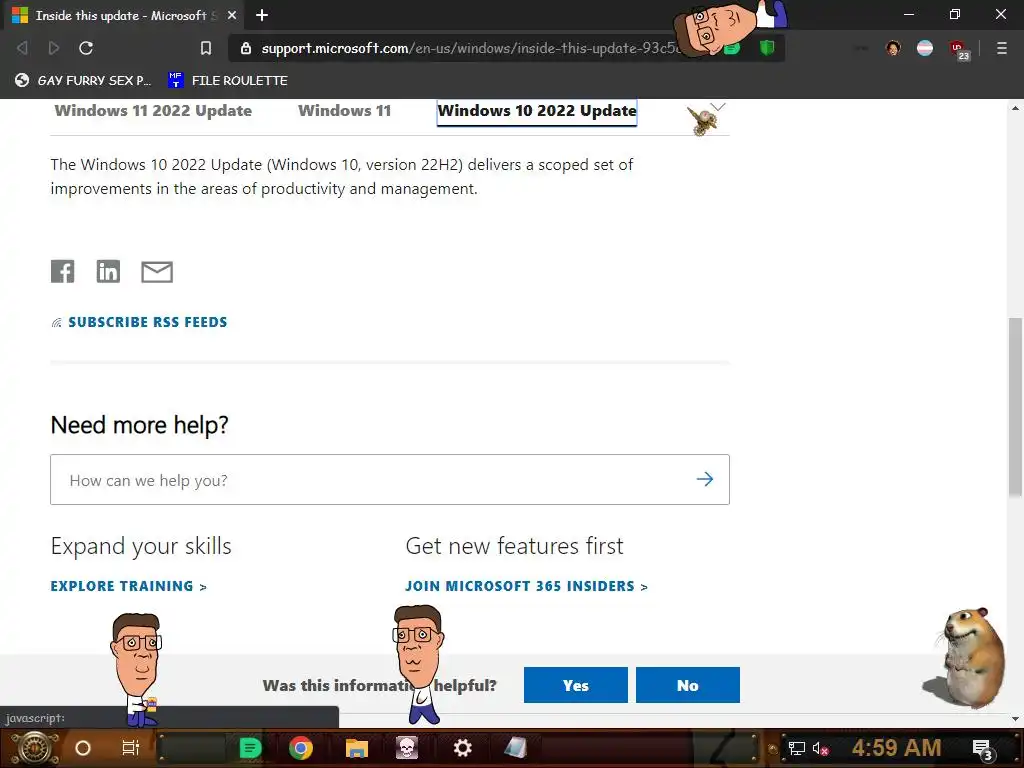Open the FILE ROULETTE bookmark
This screenshot has height=768, width=1024.
(229, 80)
